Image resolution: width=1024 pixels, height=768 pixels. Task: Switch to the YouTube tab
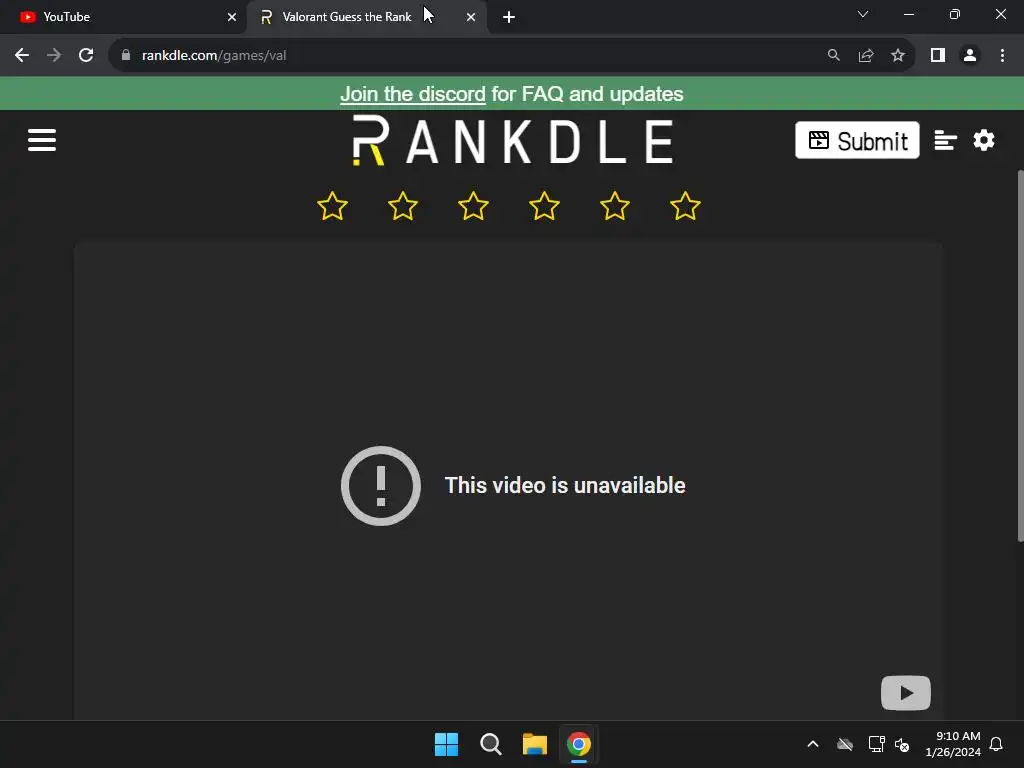[x=123, y=17]
